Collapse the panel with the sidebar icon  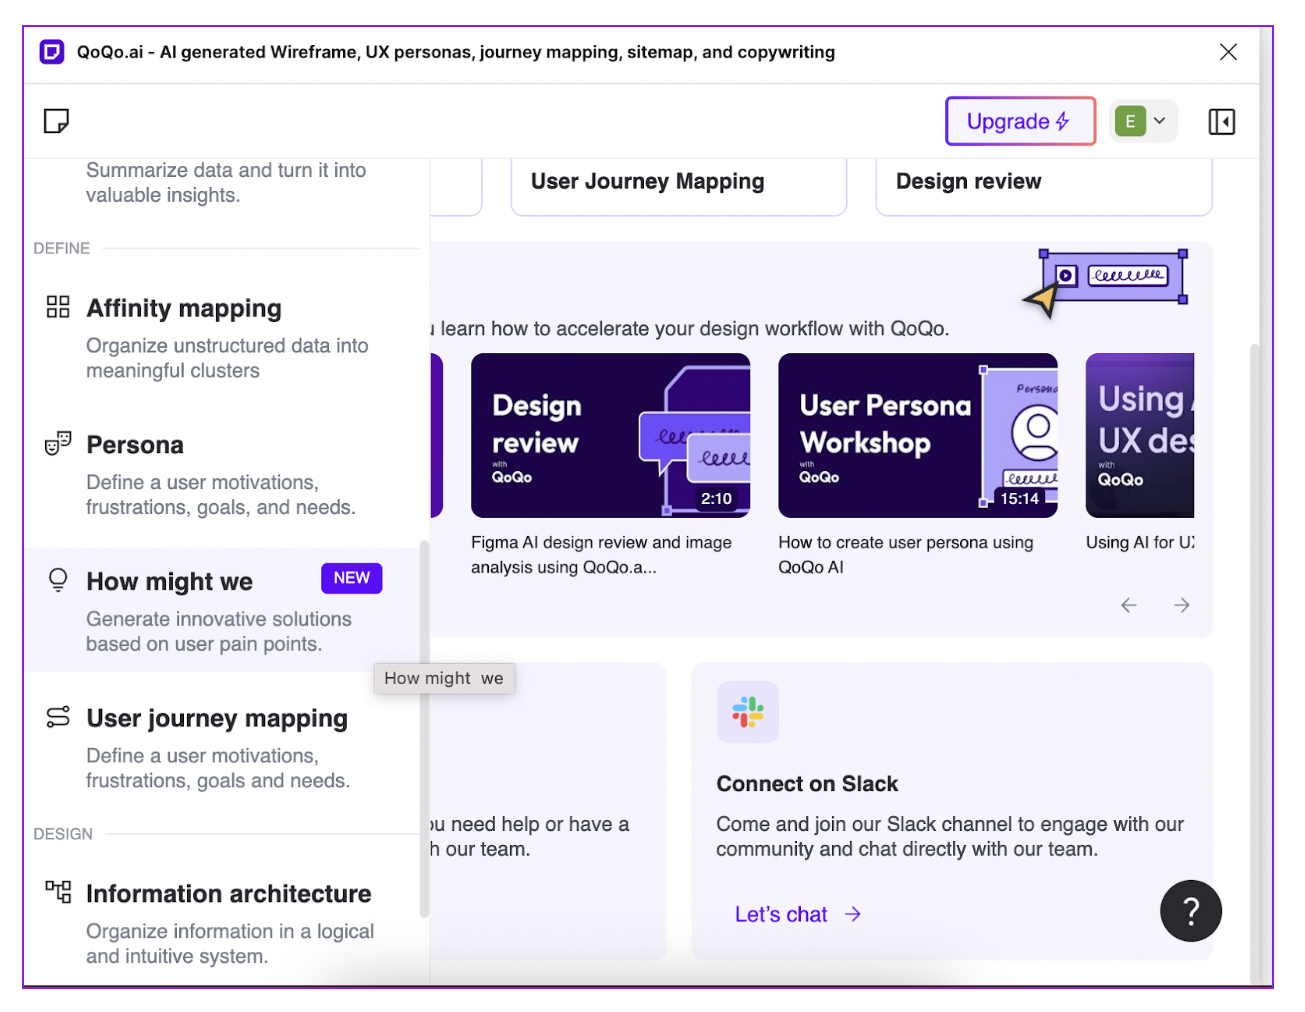(x=1222, y=121)
